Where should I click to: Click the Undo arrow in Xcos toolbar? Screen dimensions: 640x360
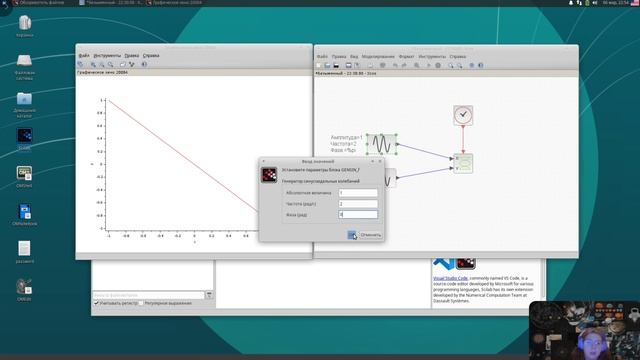[x=395, y=65]
